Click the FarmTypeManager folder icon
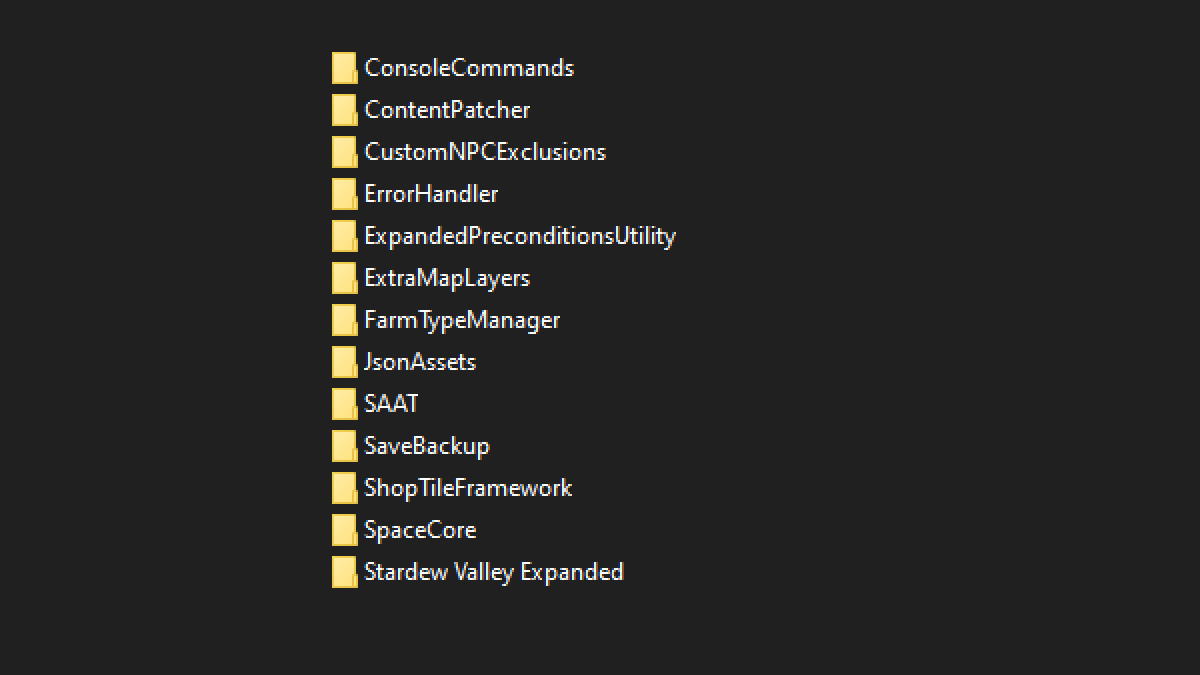Screen dimensions: 1200x675 tap(344, 320)
